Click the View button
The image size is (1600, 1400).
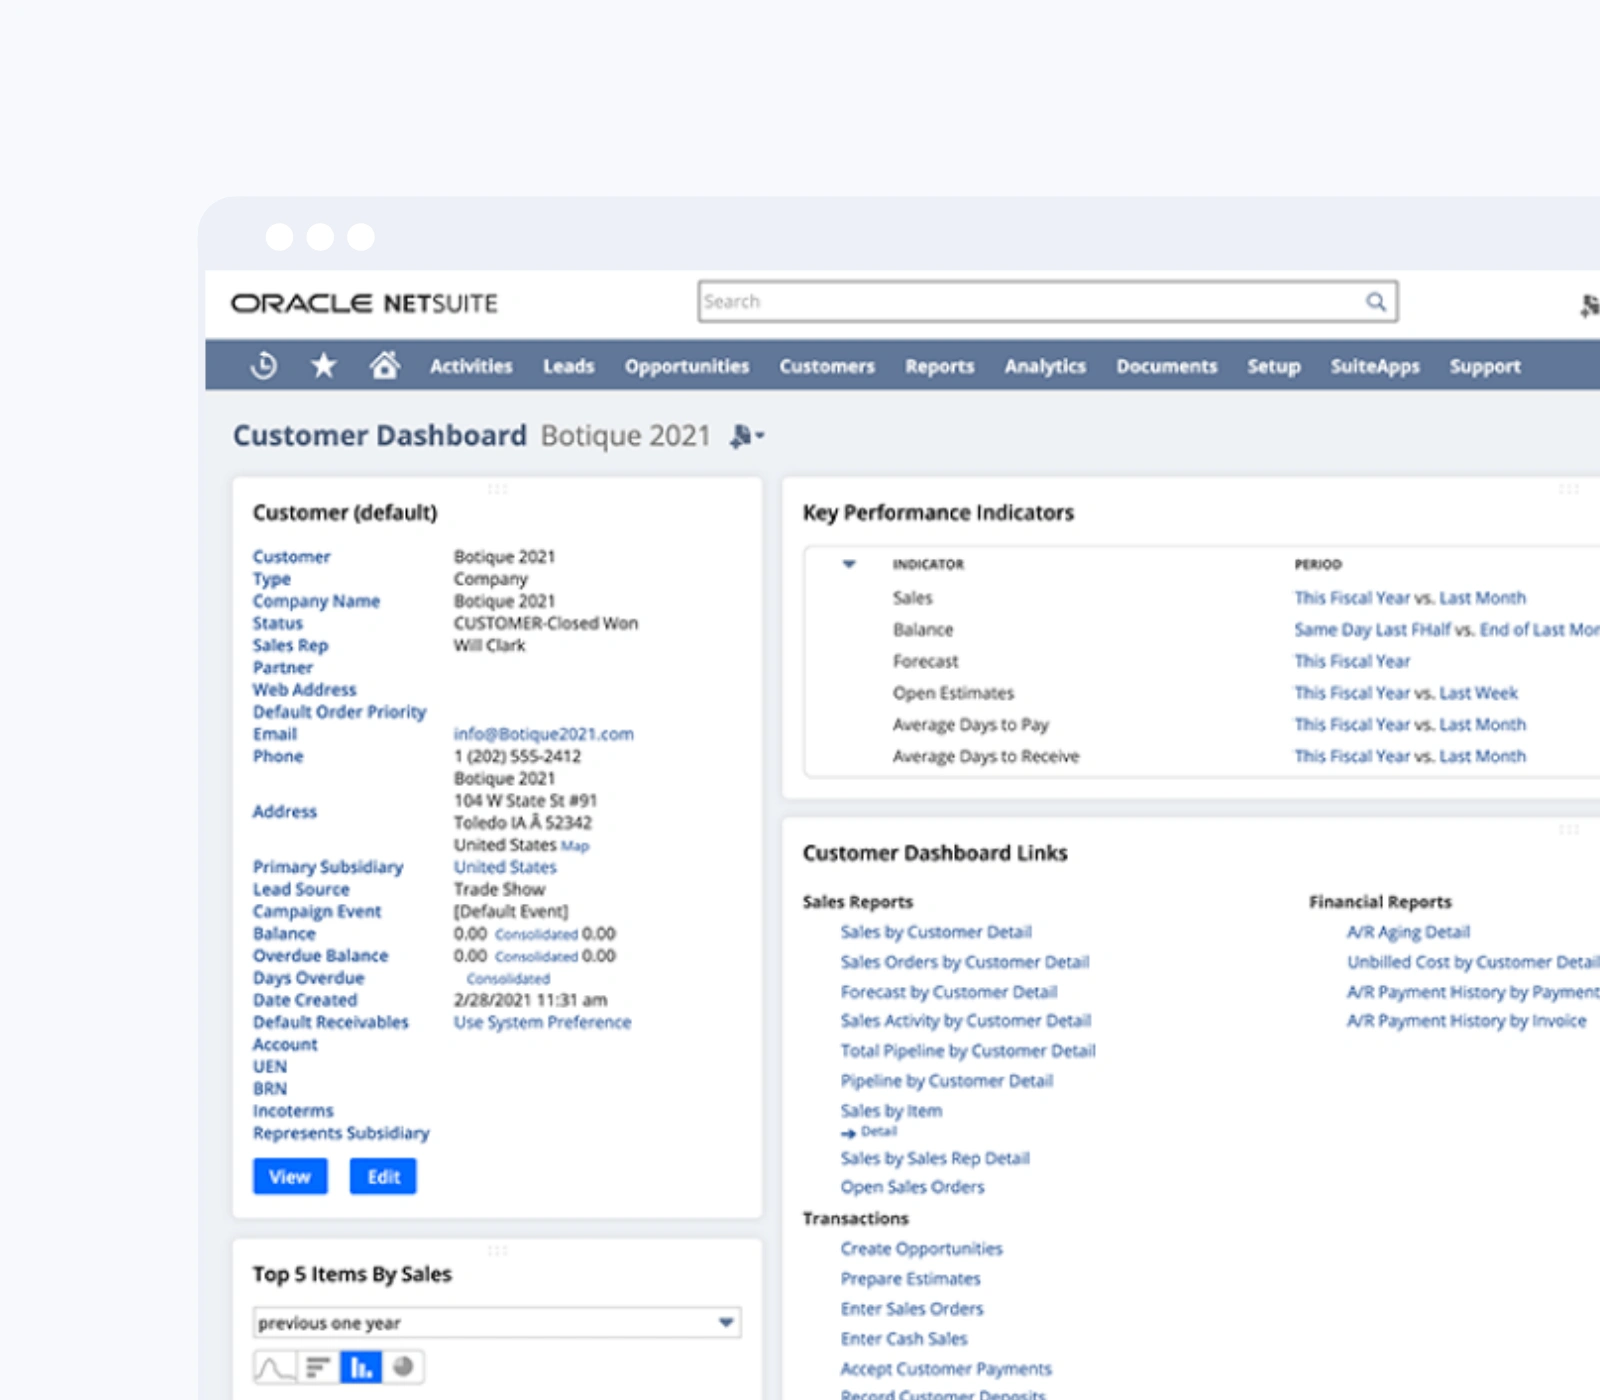click(x=290, y=1177)
